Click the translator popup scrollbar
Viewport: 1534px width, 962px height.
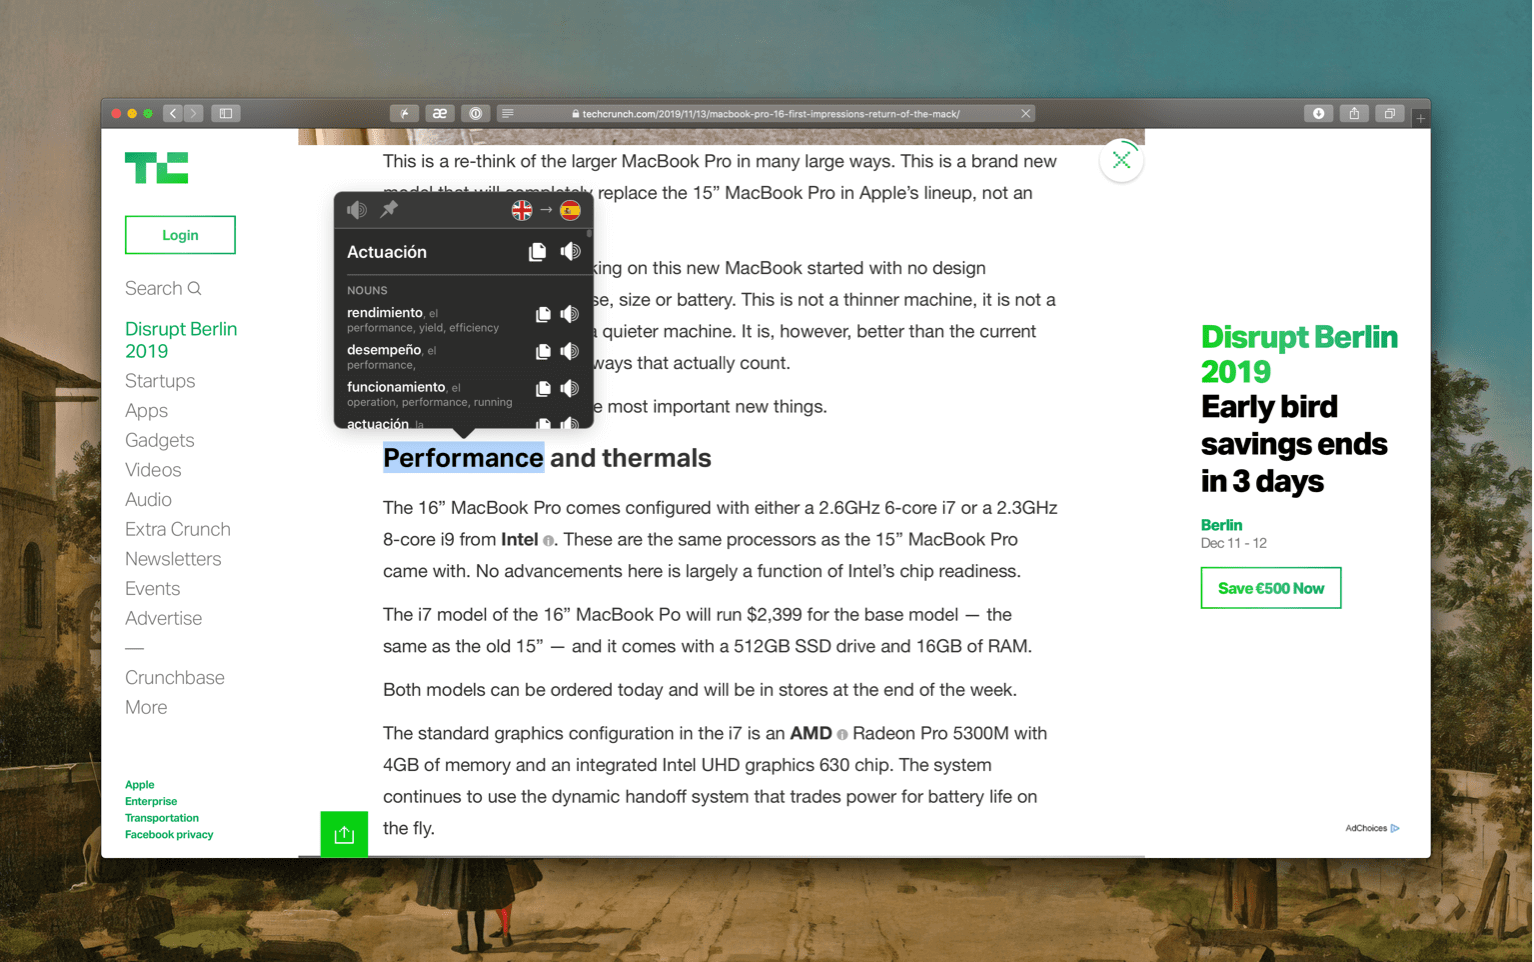pyautogui.click(x=589, y=234)
